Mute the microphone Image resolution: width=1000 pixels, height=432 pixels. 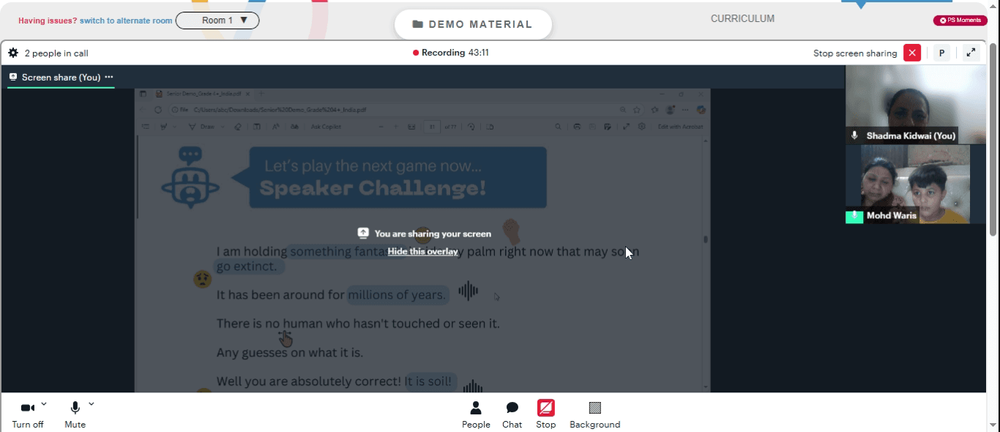[x=75, y=415]
